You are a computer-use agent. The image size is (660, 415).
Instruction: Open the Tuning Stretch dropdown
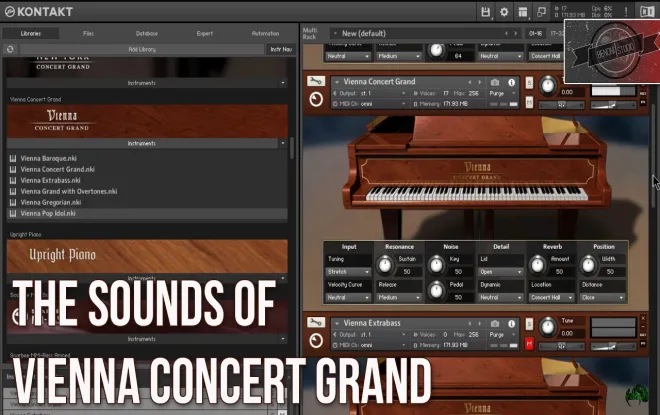point(348,272)
